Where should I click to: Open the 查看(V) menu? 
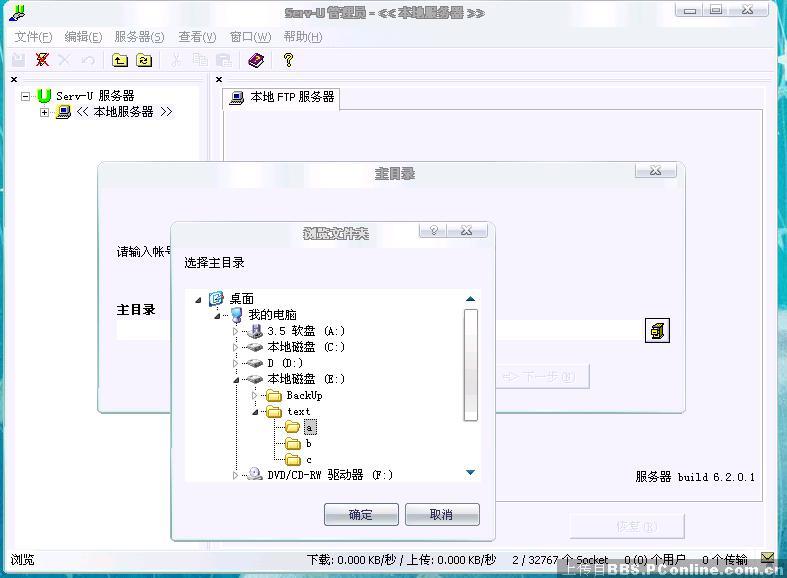click(x=197, y=37)
